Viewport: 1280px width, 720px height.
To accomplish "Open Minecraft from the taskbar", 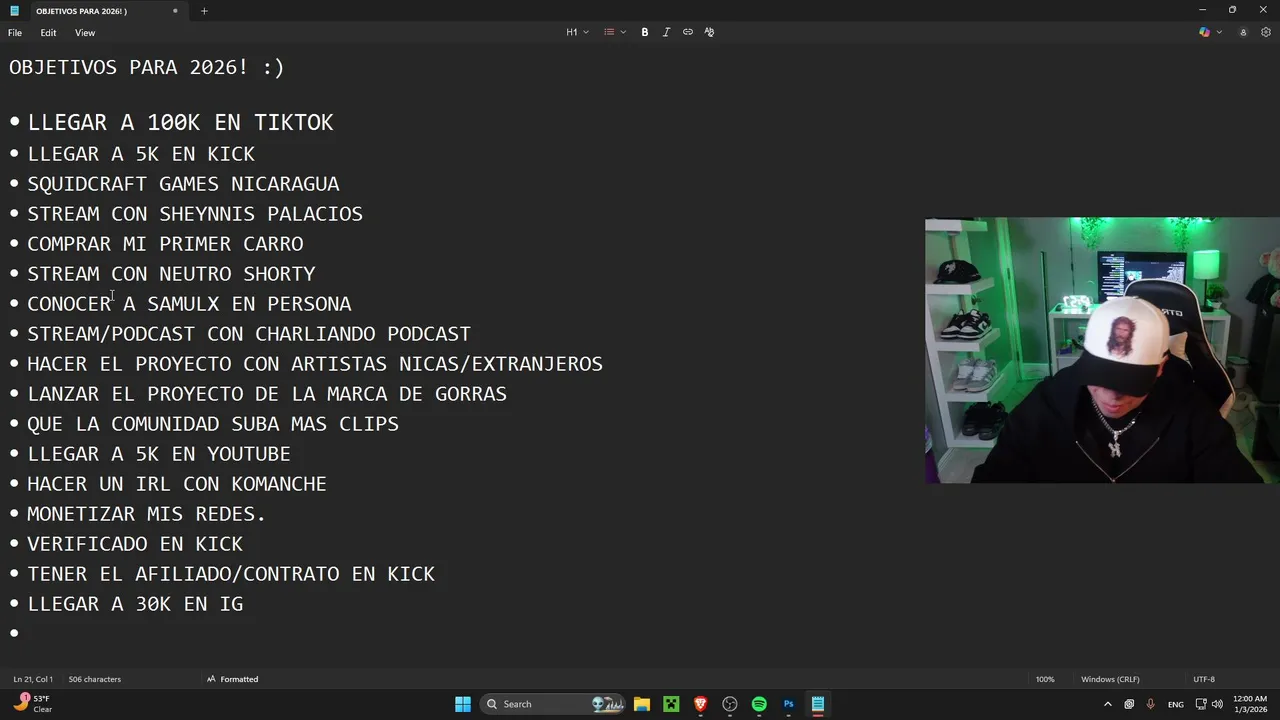I will click(x=671, y=704).
